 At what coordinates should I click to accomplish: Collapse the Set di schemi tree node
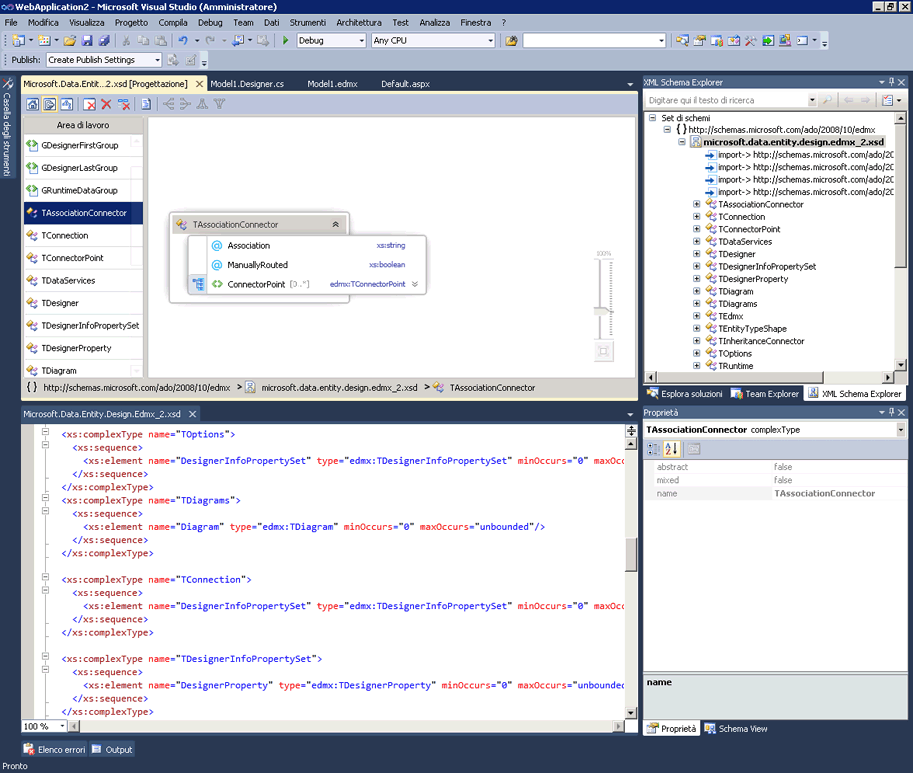tap(652, 118)
